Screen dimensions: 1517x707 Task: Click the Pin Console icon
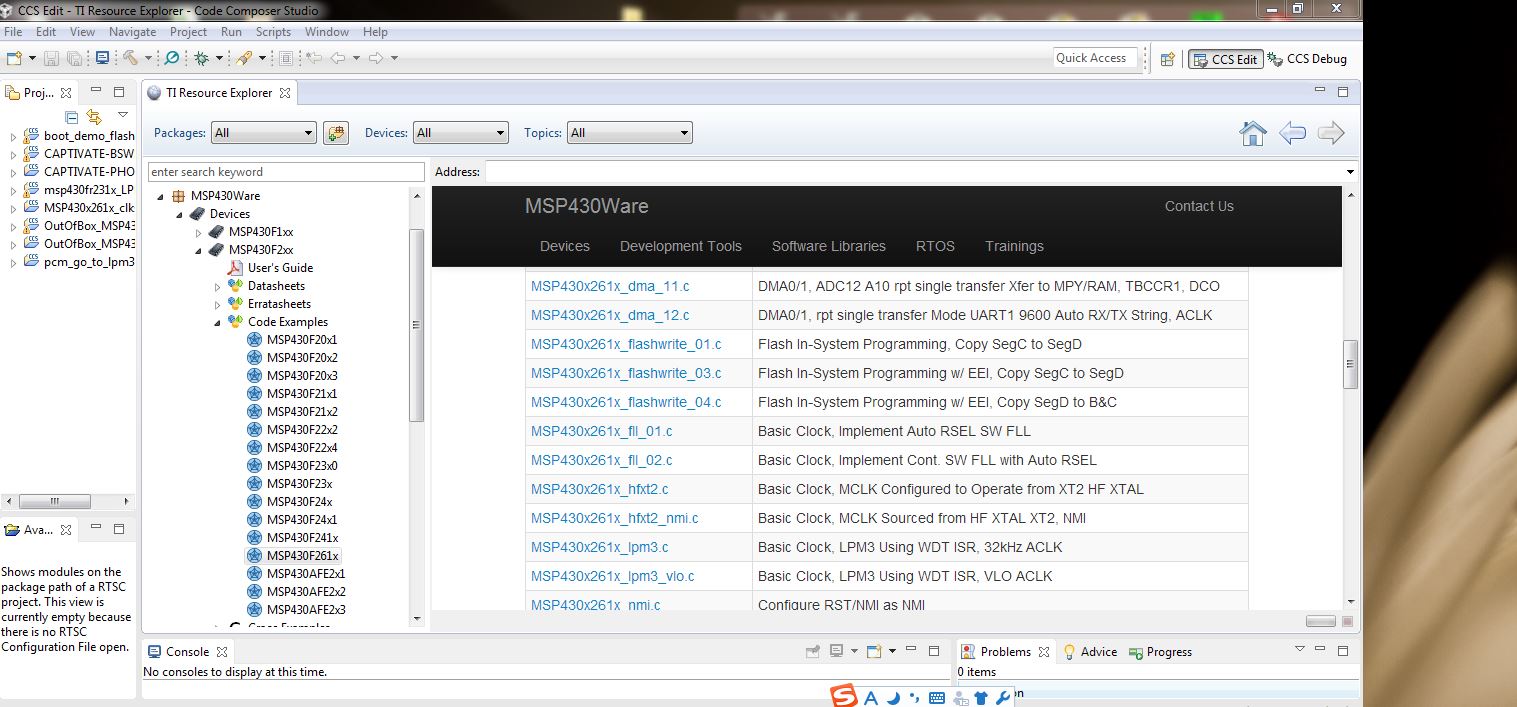pyautogui.click(x=813, y=652)
